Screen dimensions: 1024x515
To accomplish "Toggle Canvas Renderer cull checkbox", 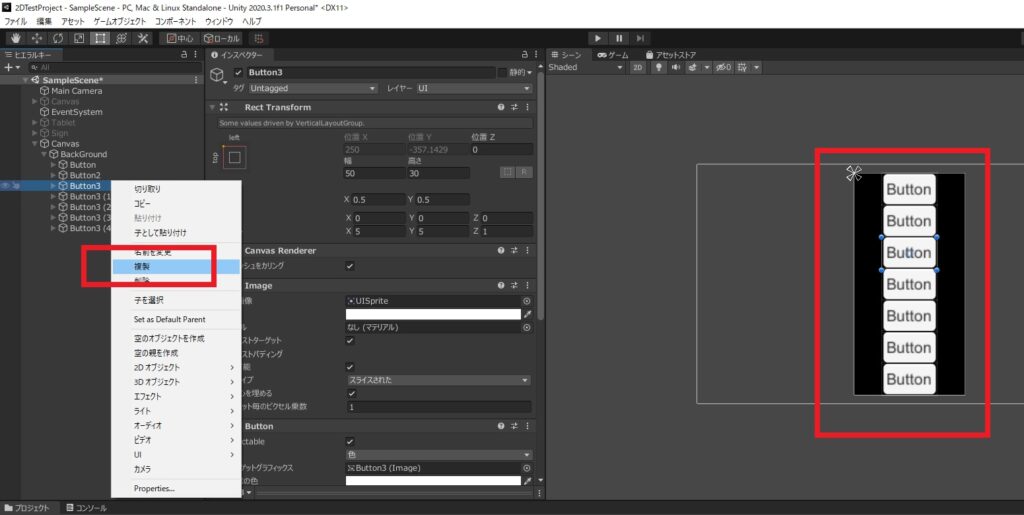I will 350,266.
